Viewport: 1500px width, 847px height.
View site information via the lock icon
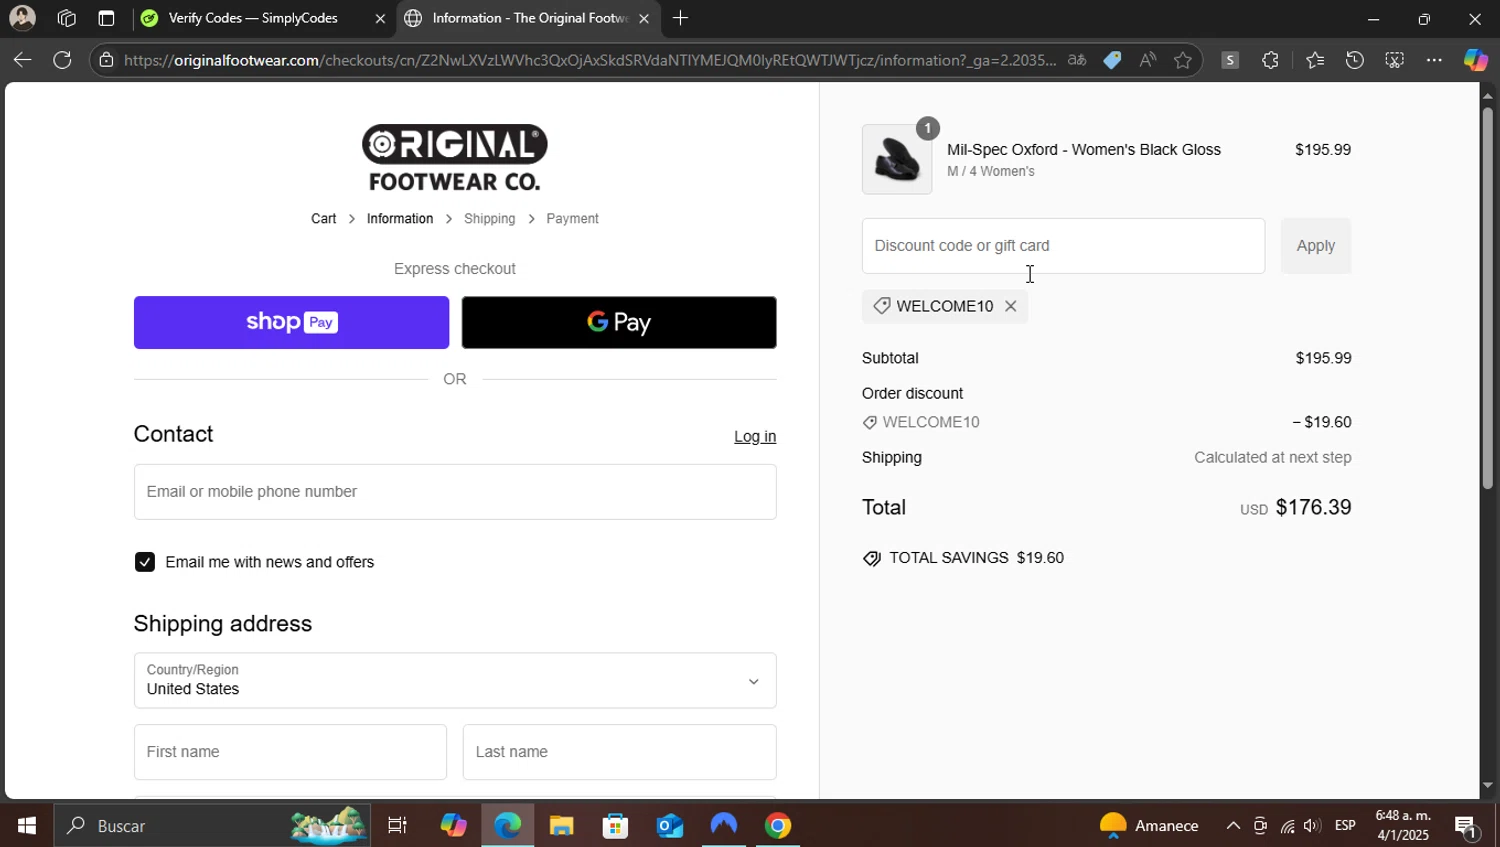click(x=107, y=60)
